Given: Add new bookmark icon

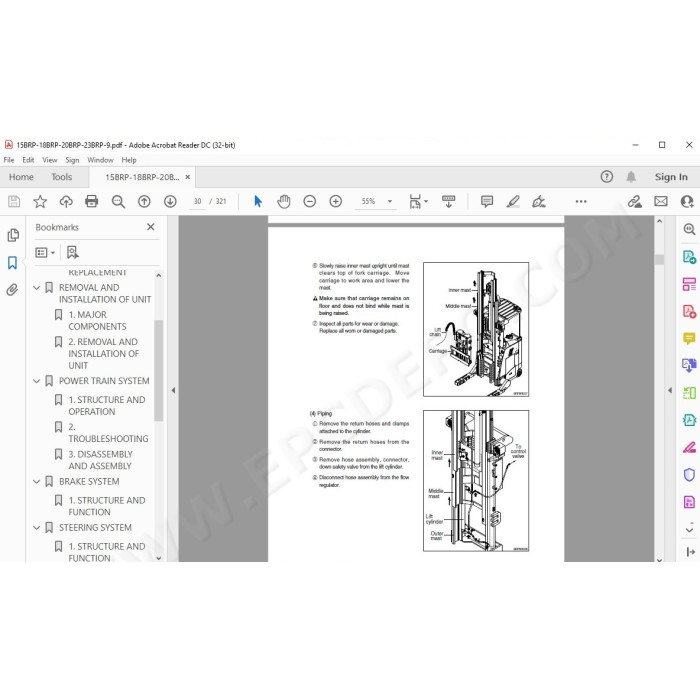Looking at the screenshot, I should pyautogui.click(x=72, y=252).
